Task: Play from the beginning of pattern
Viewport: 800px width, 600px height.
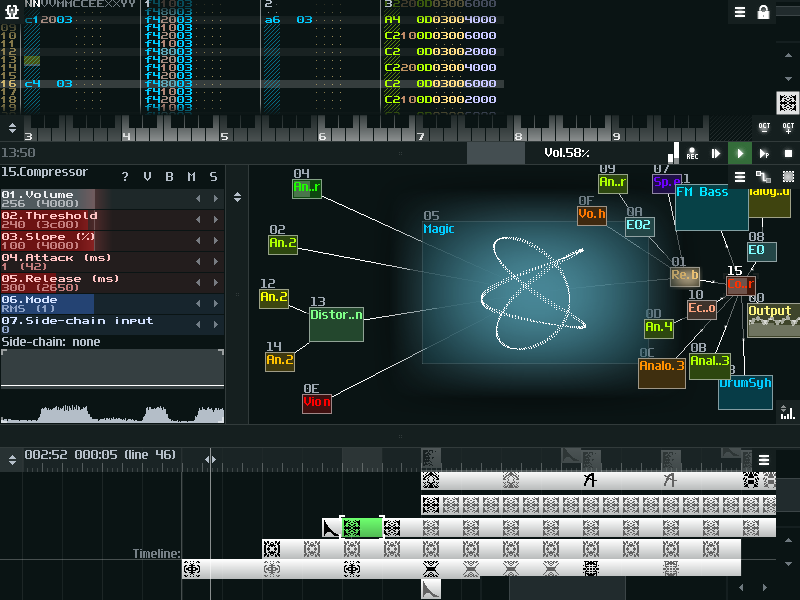Action: (764, 154)
